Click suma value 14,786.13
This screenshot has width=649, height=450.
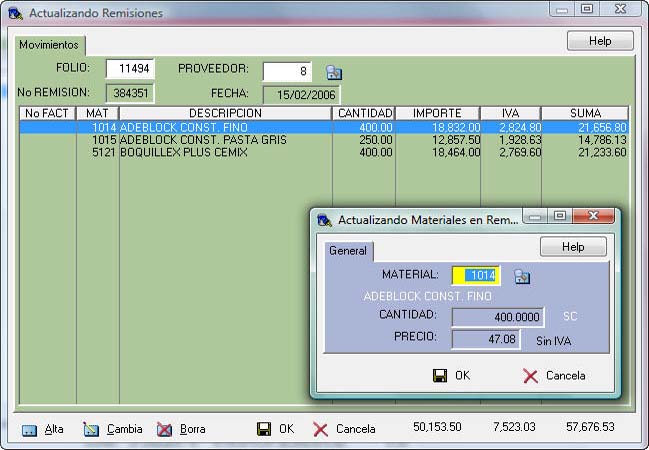602,140
